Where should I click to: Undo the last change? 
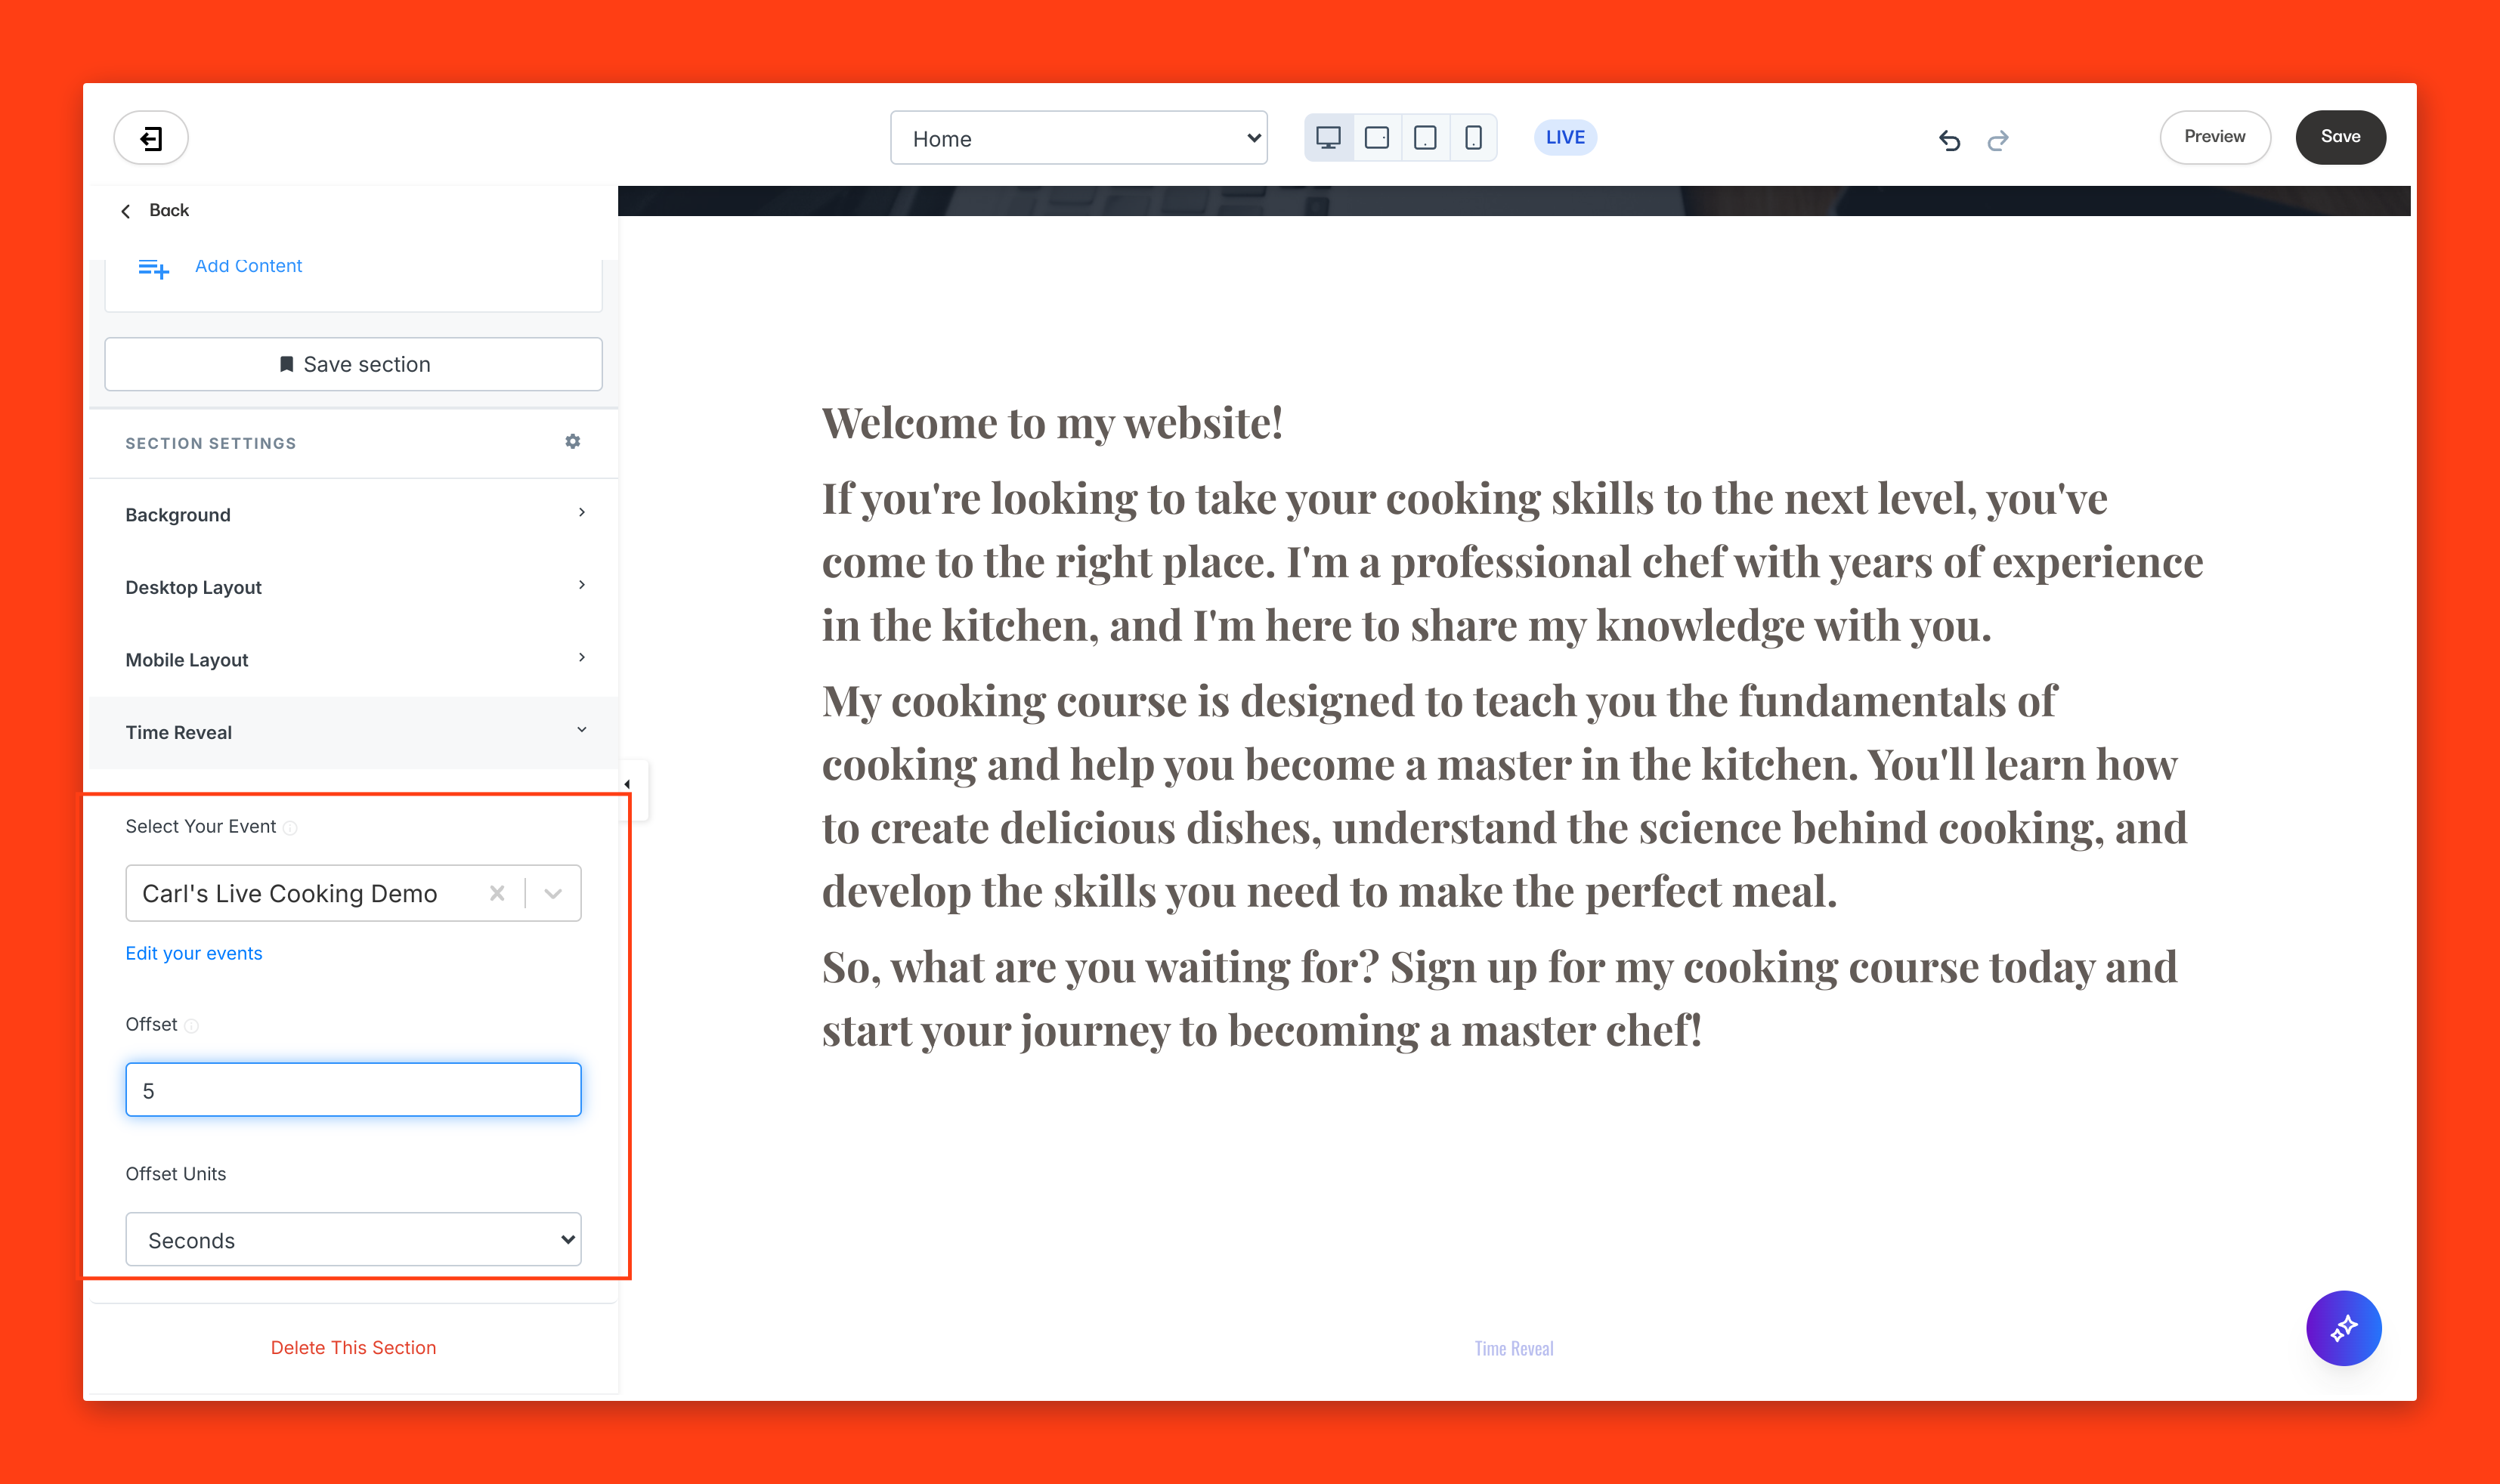1949,140
